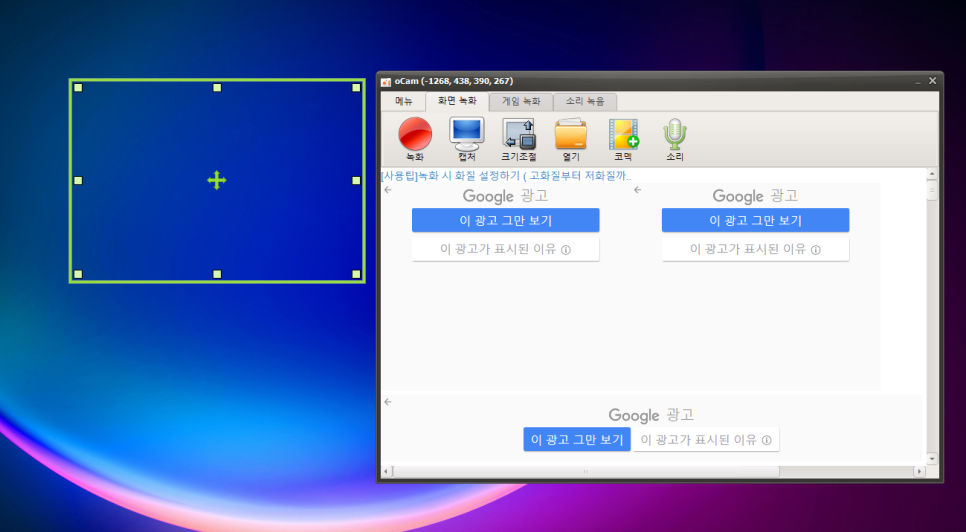This screenshot has height=532, width=966.
Task: Open the 크기조절 resize icon
Action: click(x=519, y=139)
